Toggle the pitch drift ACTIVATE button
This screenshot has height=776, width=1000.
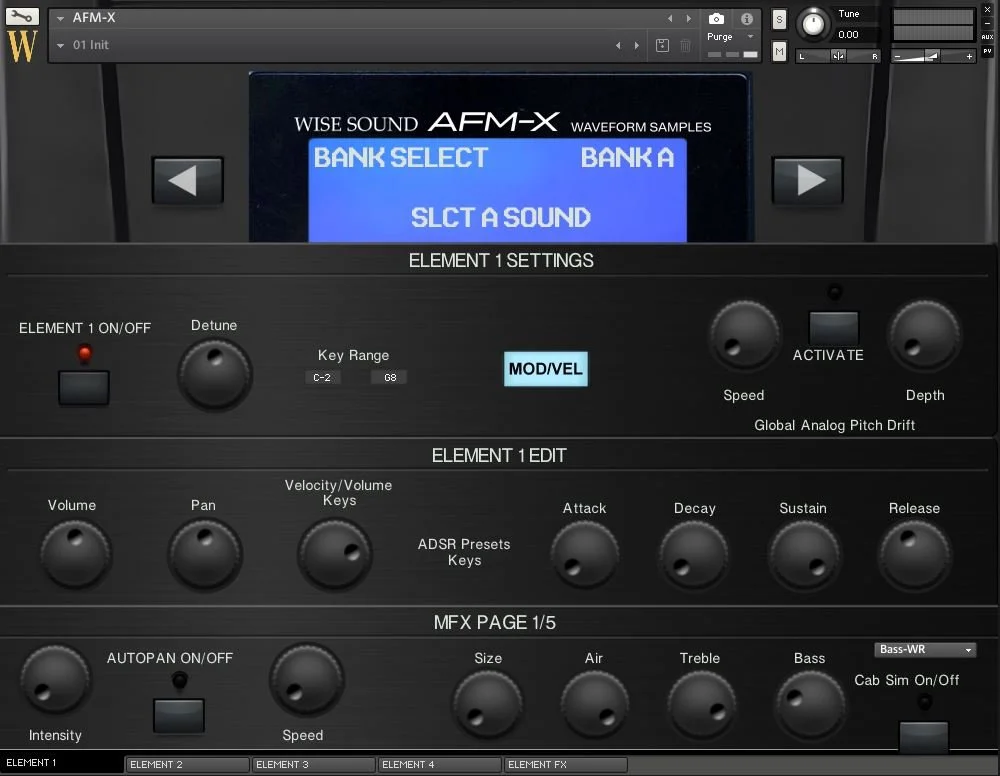pyautogui.click(x=834, y=327)
